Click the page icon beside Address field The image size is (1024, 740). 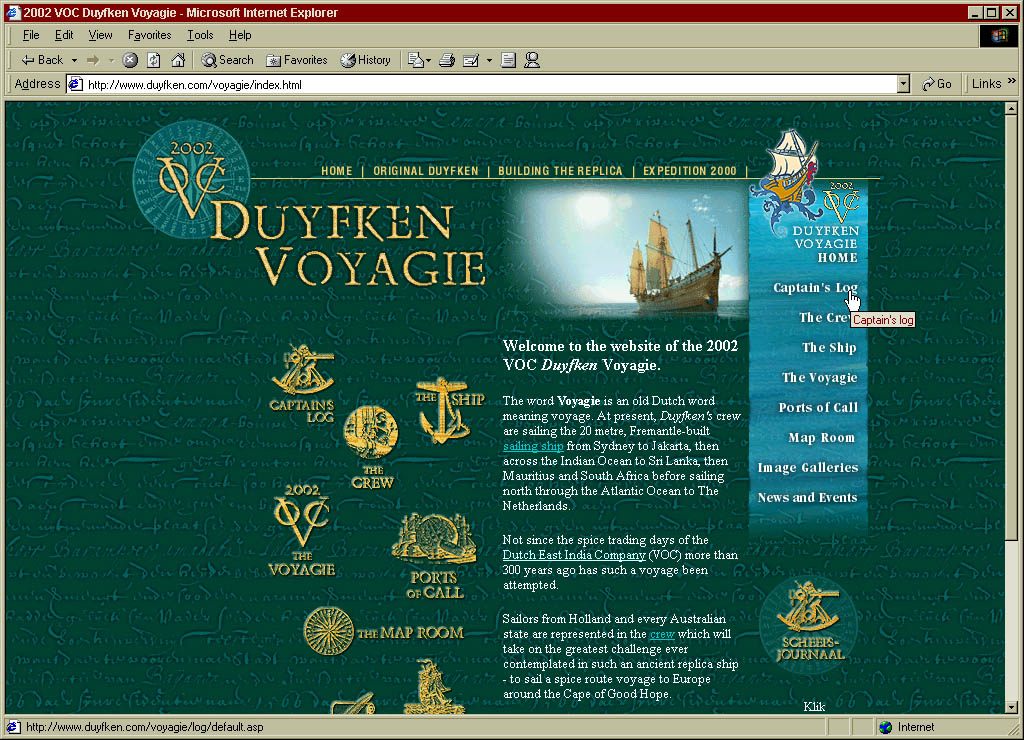click(76, 84)
